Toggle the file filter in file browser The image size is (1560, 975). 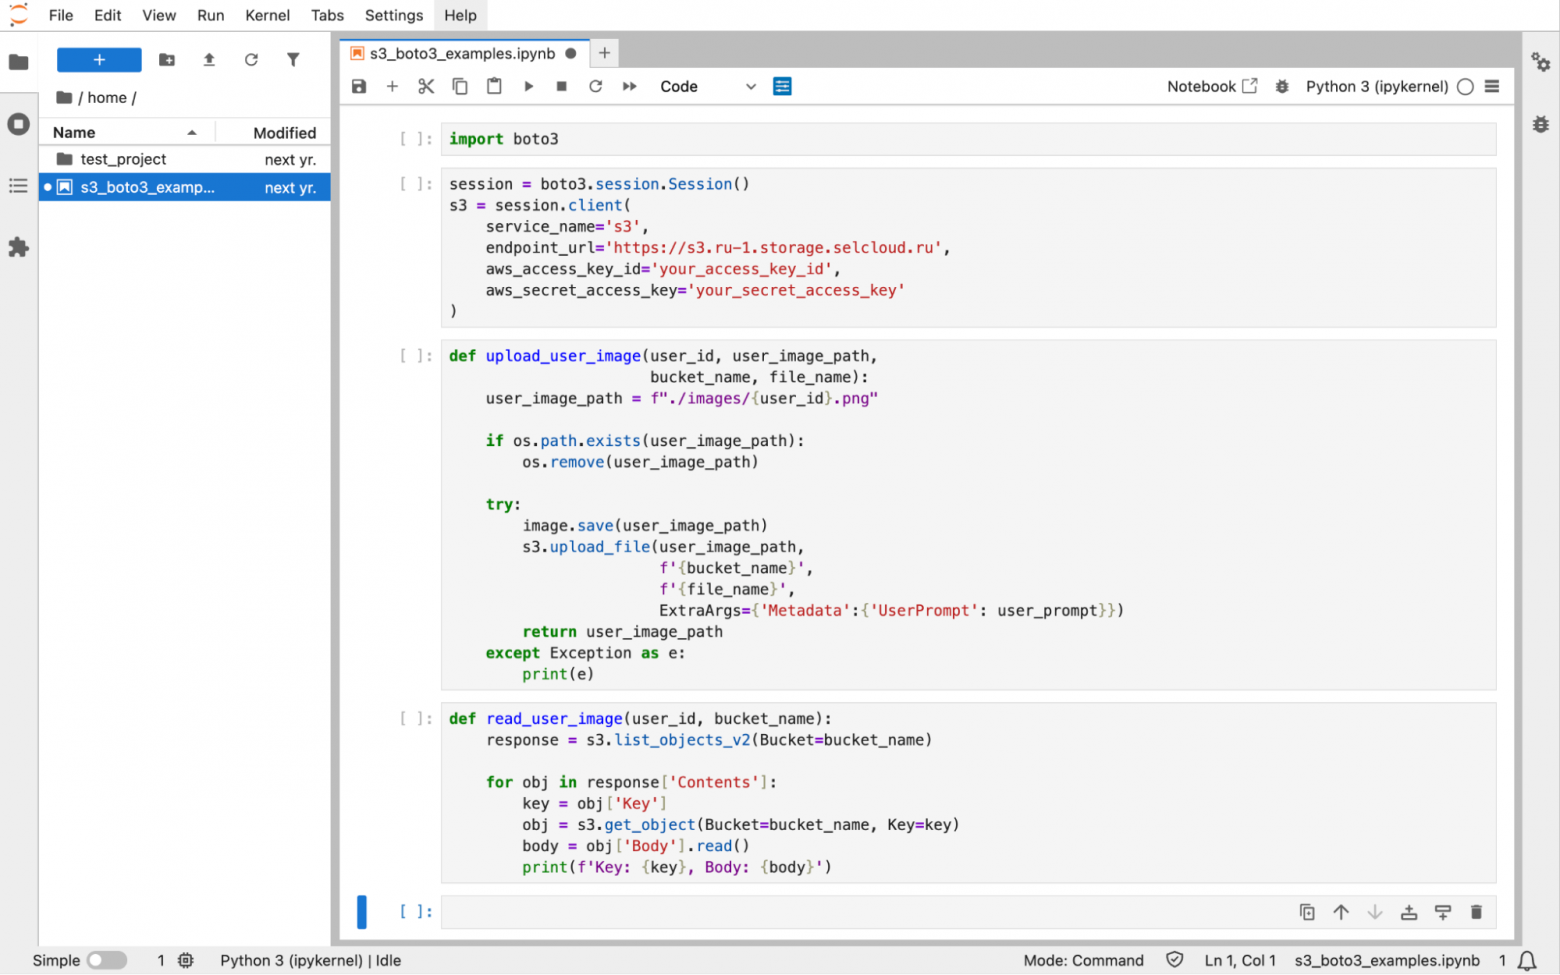tap(293, 60)
